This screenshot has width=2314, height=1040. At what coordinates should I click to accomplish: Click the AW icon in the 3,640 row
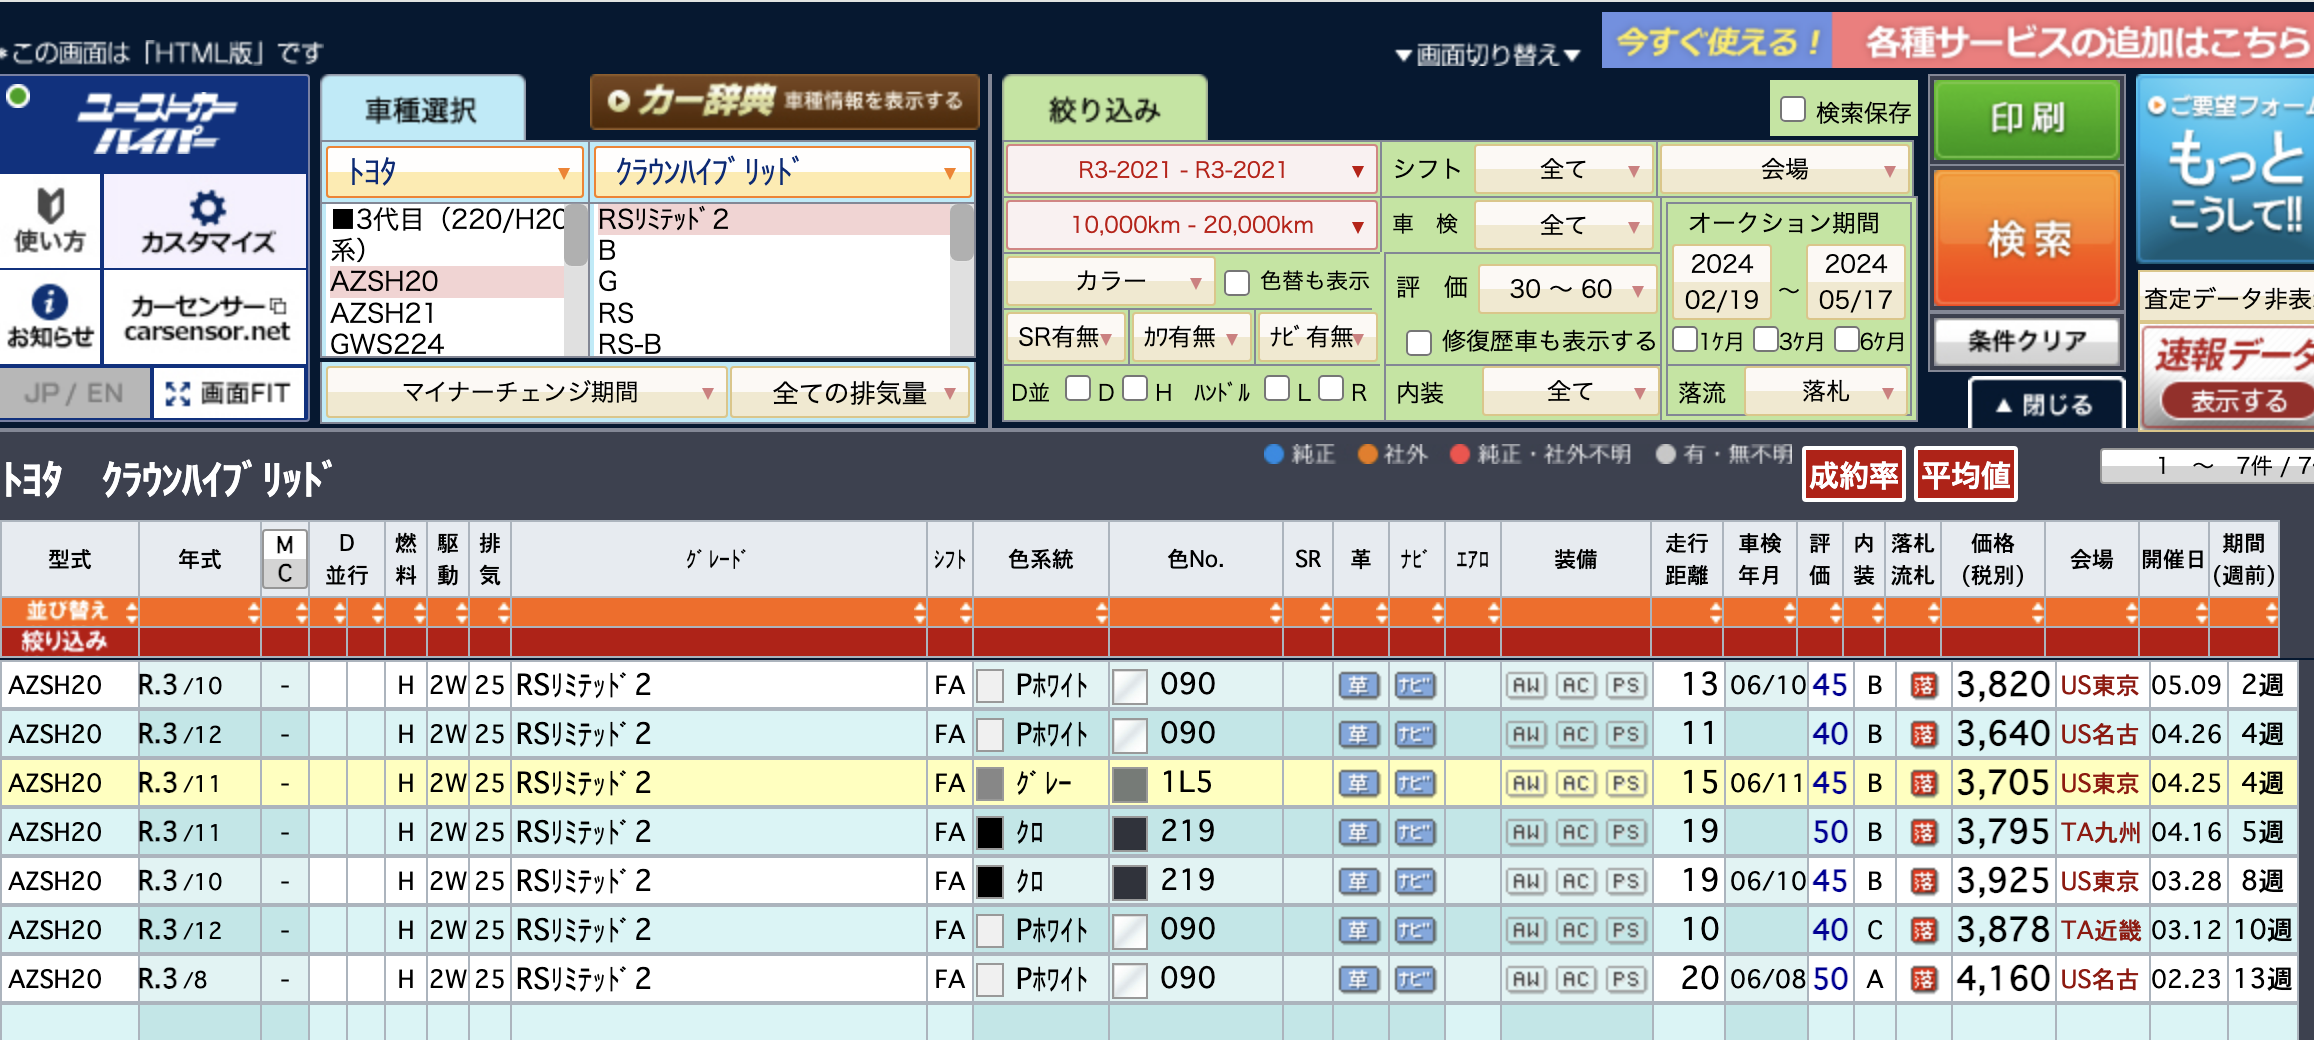1526,734
